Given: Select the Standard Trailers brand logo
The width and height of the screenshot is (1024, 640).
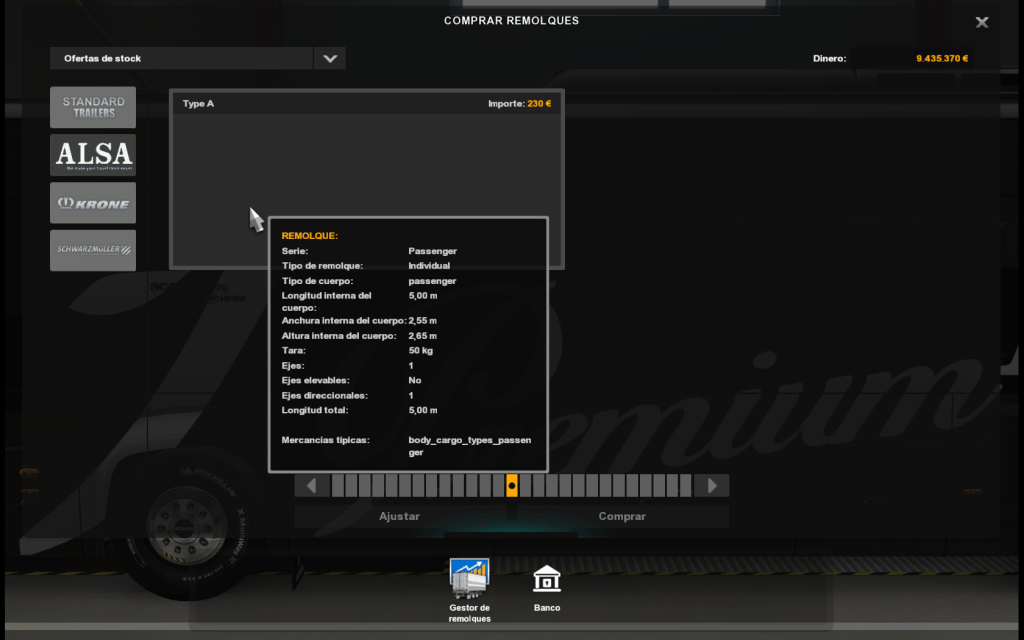Looking at the screenshot, I should pyautogui.click(x=93, y=107).
